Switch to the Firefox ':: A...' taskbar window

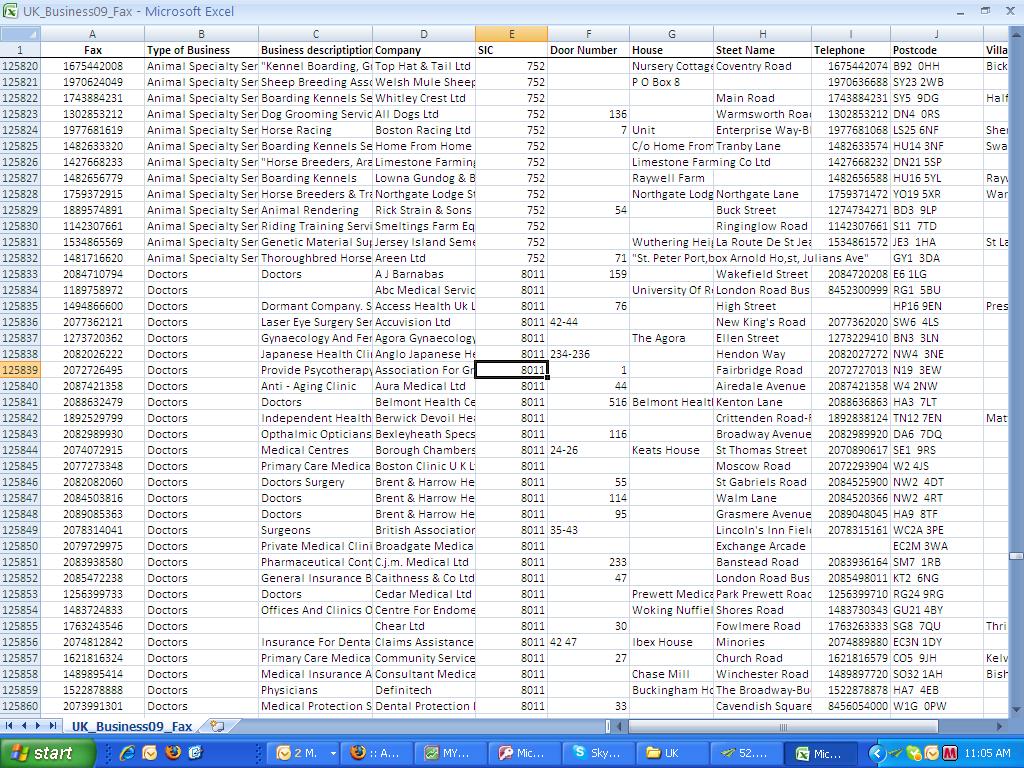[x=376, y=753]
